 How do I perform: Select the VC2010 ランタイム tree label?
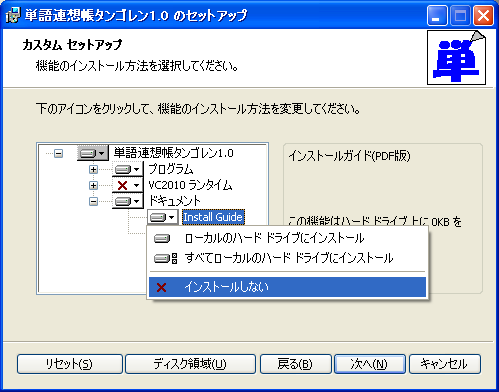[x=190, y=185]
